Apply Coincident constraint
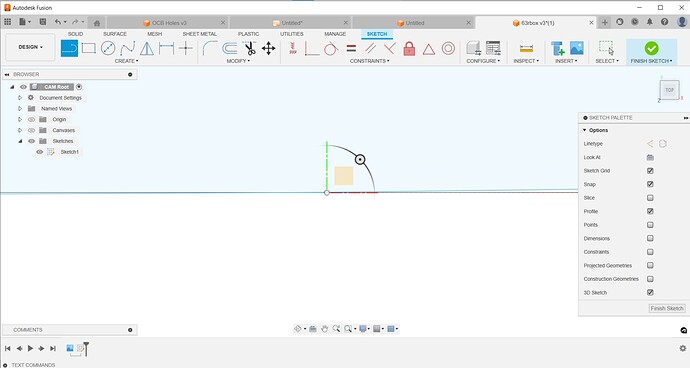This screenshot has height=368, width=690. coord(312,48)
